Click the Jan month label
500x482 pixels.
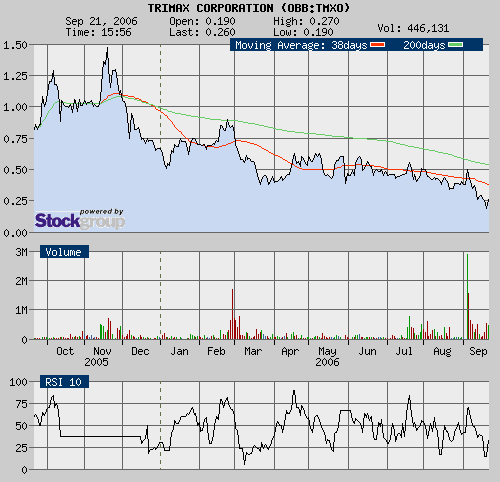click(180, 351)
